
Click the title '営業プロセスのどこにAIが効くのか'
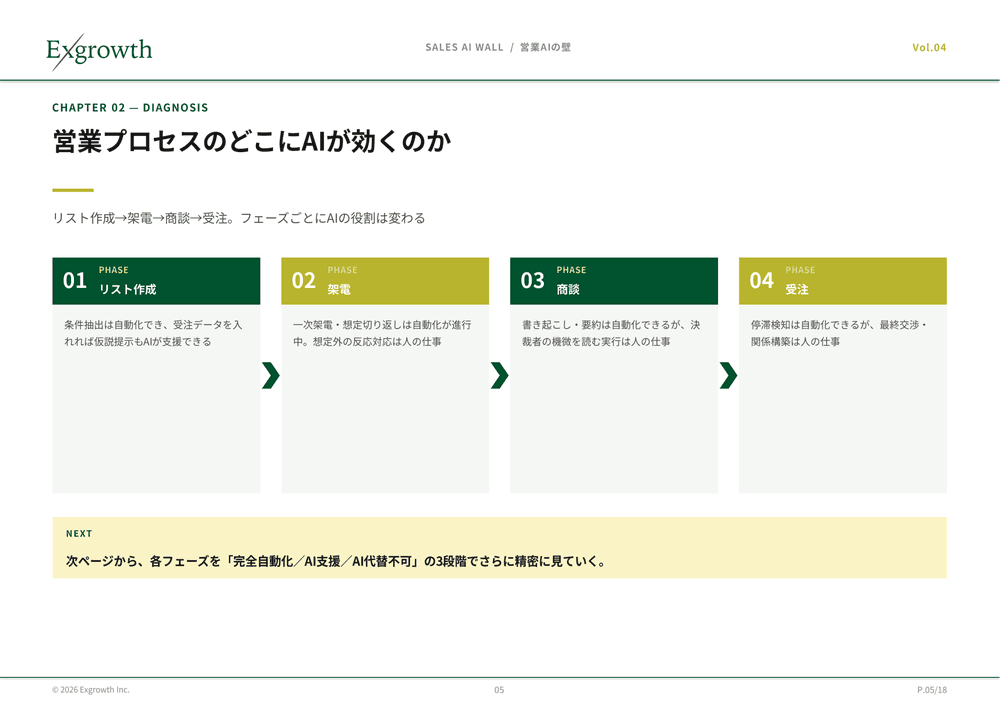[x=252, y=141]
